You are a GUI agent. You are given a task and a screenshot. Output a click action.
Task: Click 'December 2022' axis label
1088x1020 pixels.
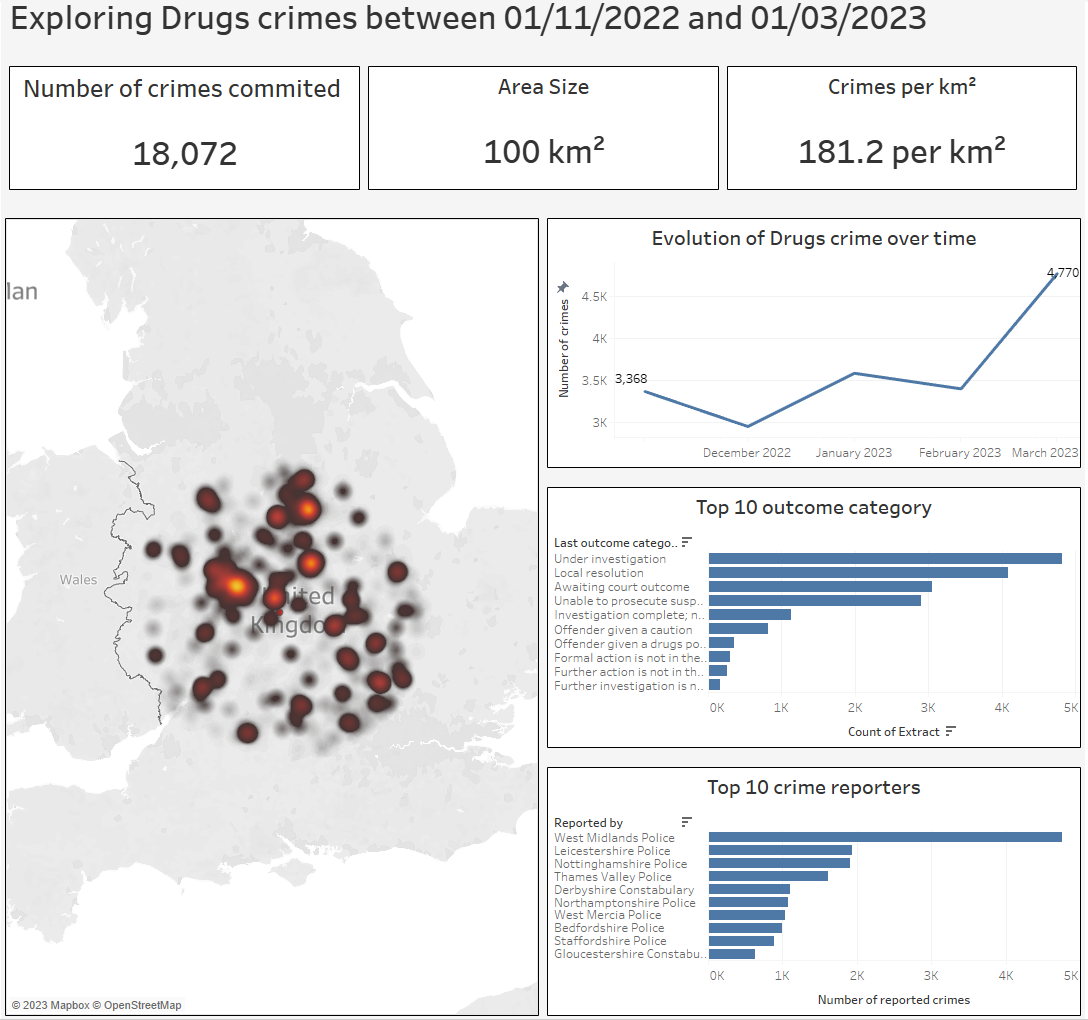pos(747,453)
